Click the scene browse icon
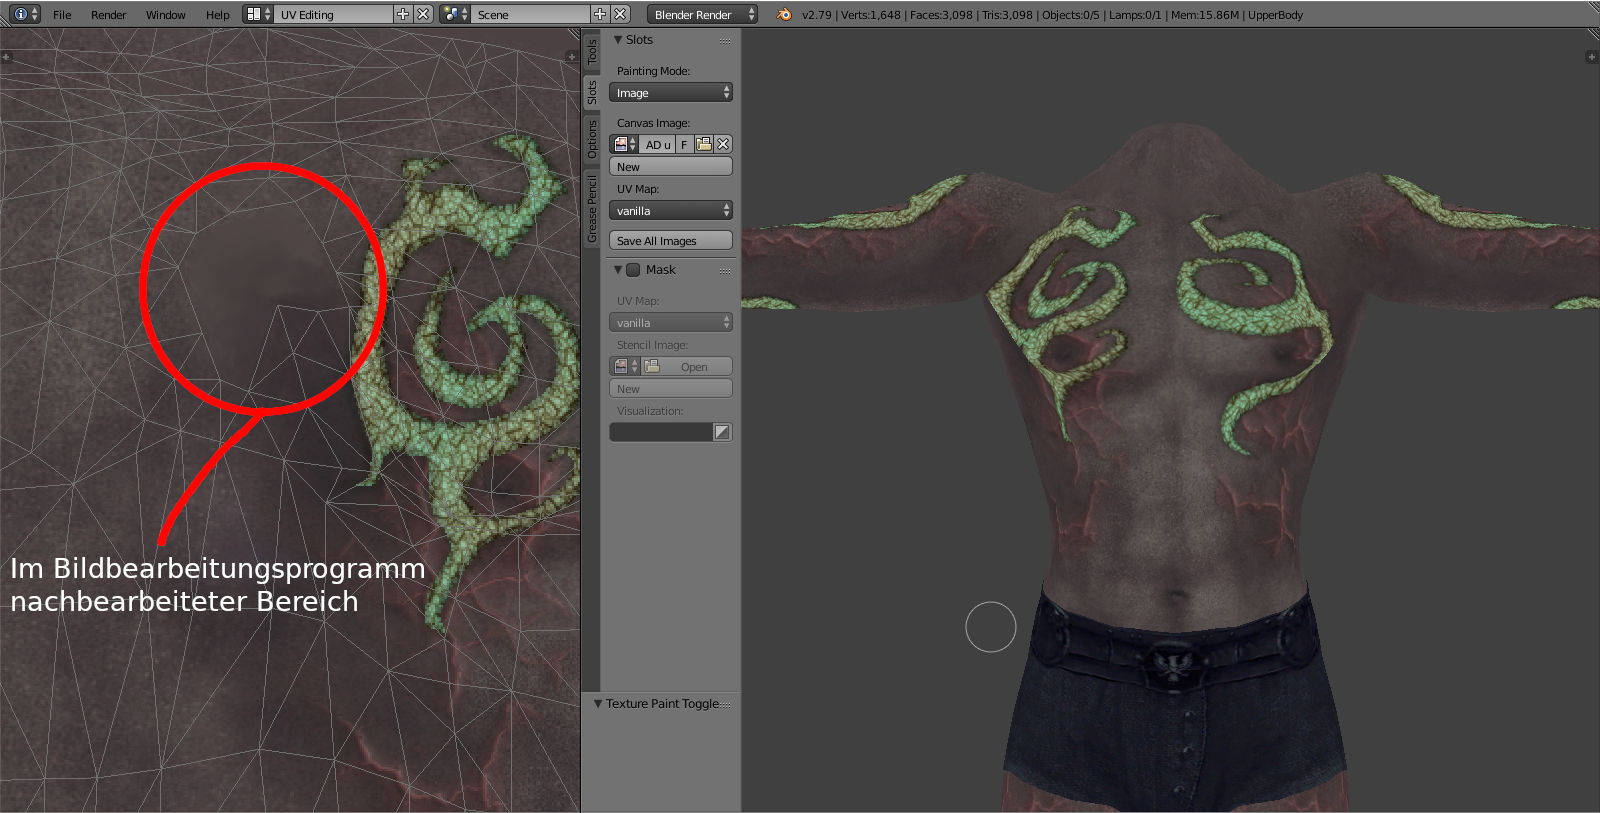Viewport: 1600px width, 813px height. click(x=455, y=14)
